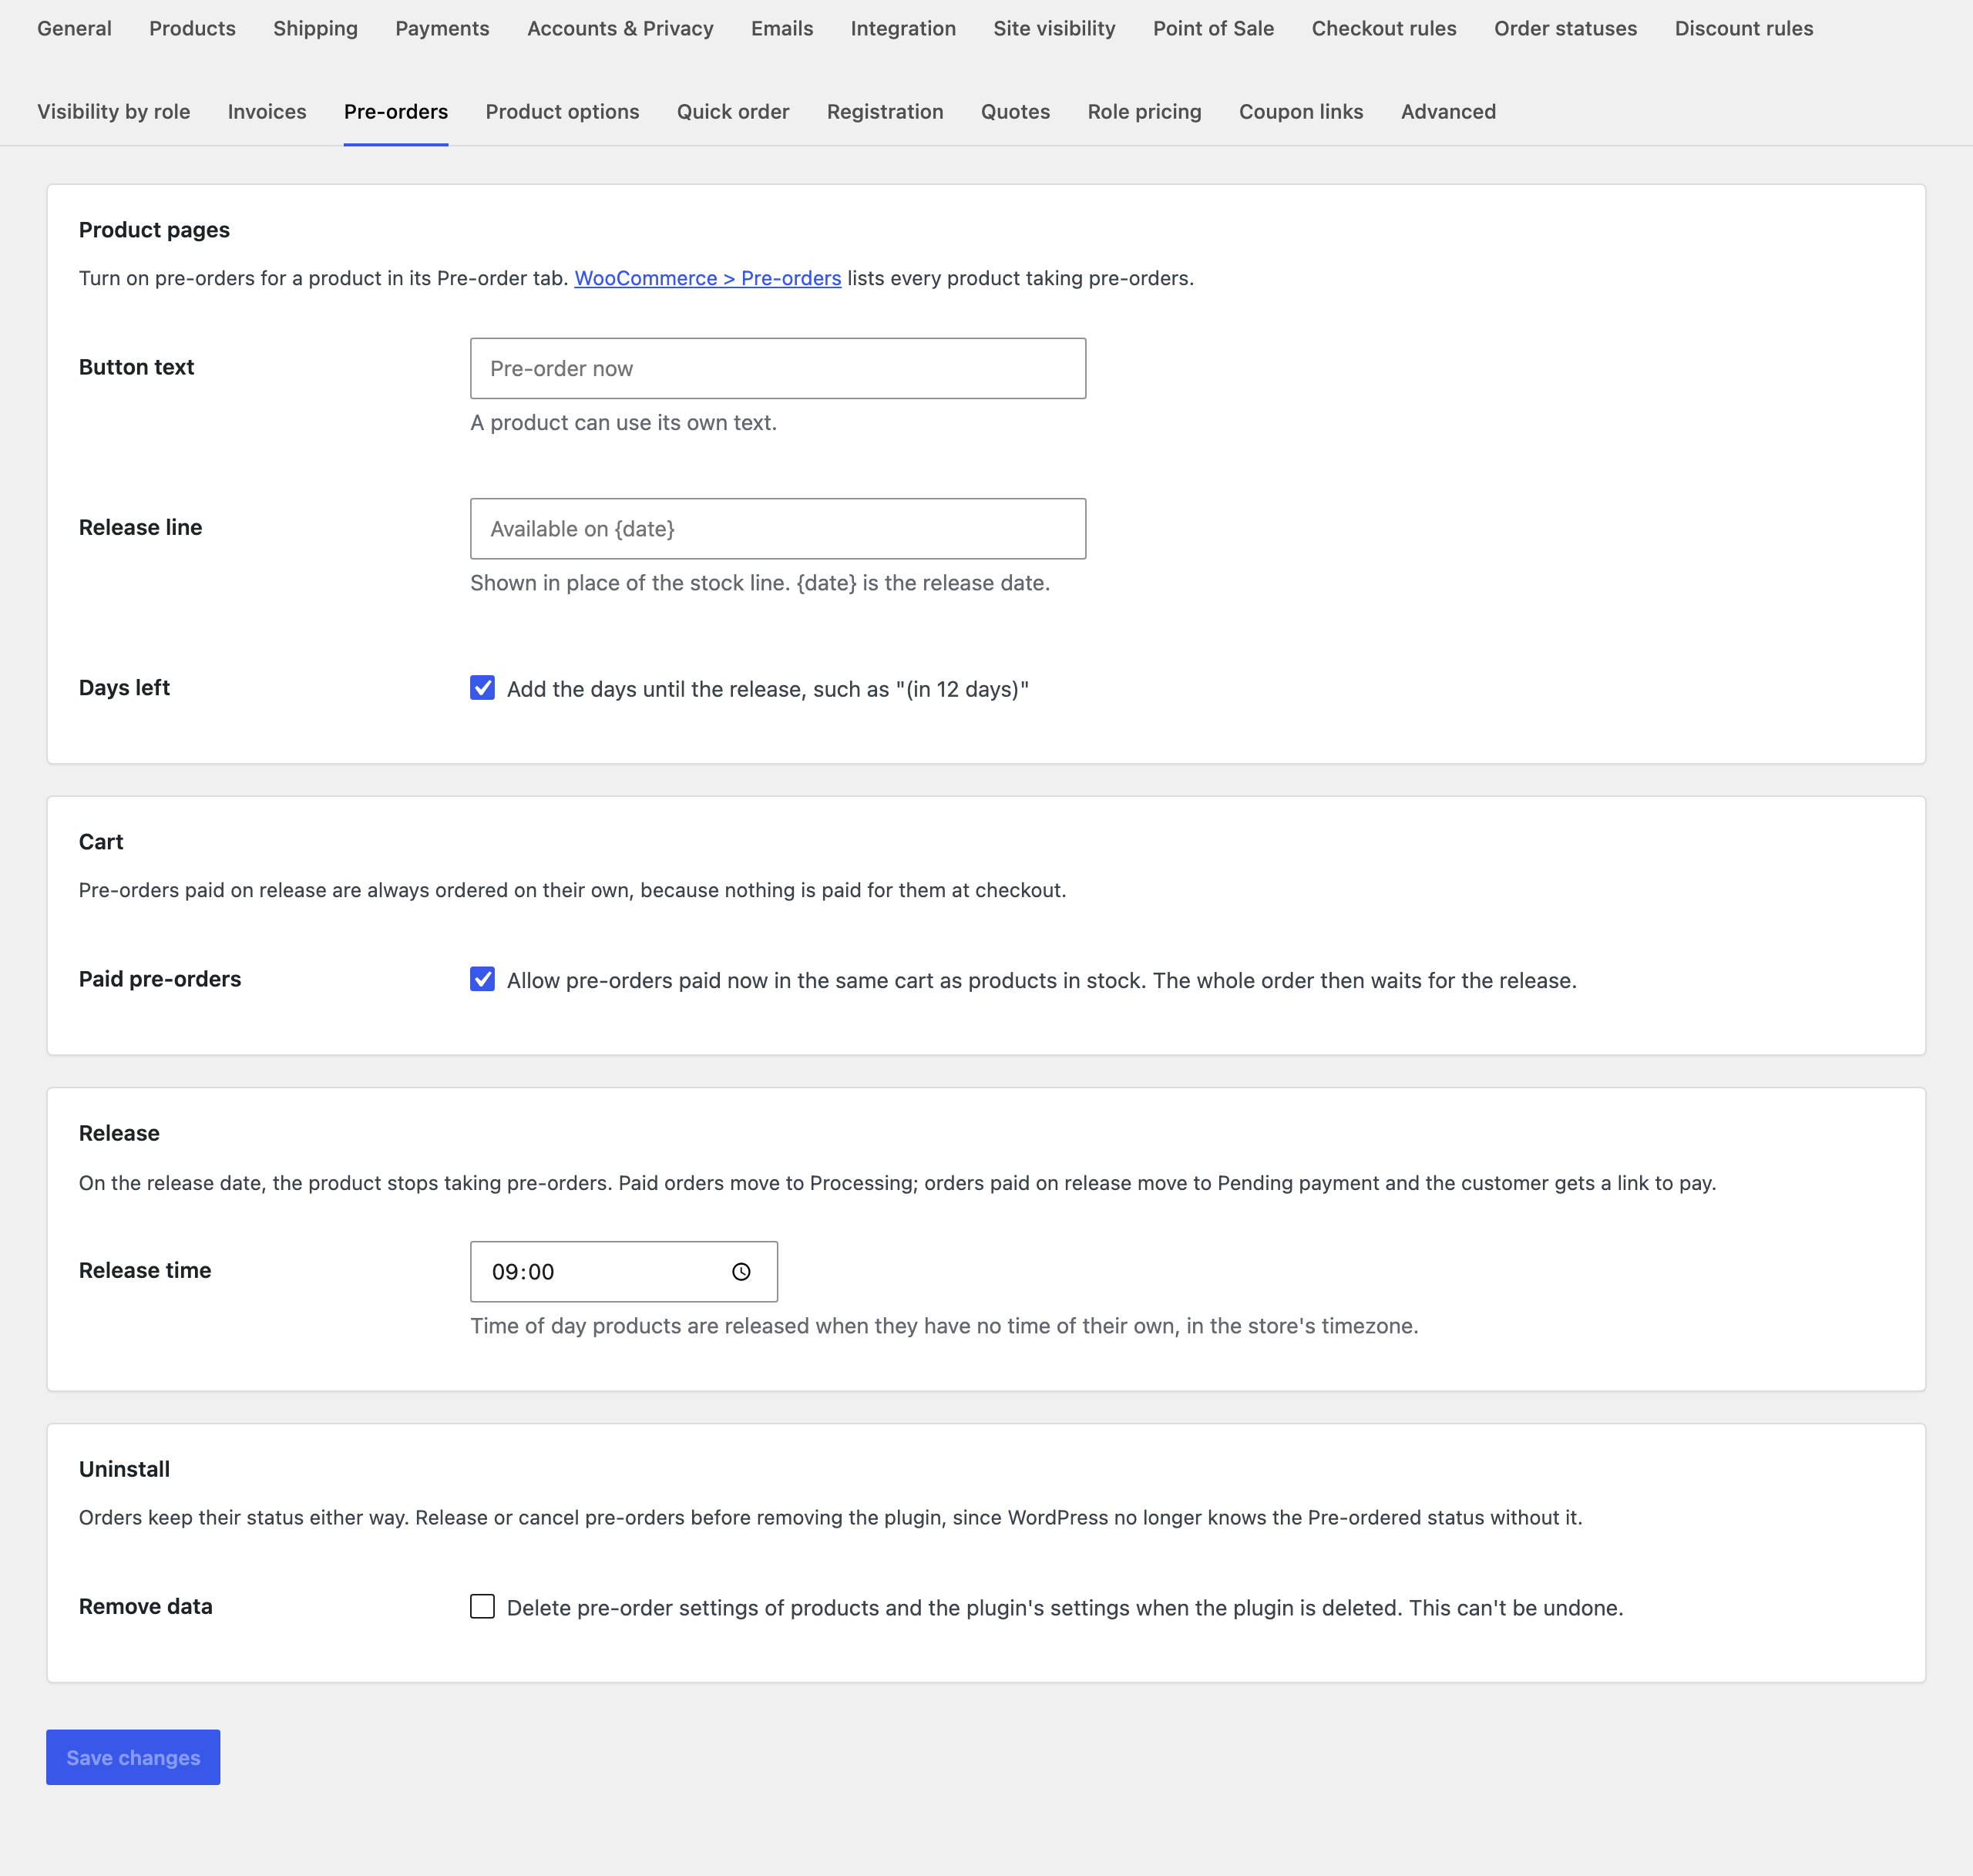Open the General settings tab
This screenshot has height=1876, width=1973.
[74, 29]
